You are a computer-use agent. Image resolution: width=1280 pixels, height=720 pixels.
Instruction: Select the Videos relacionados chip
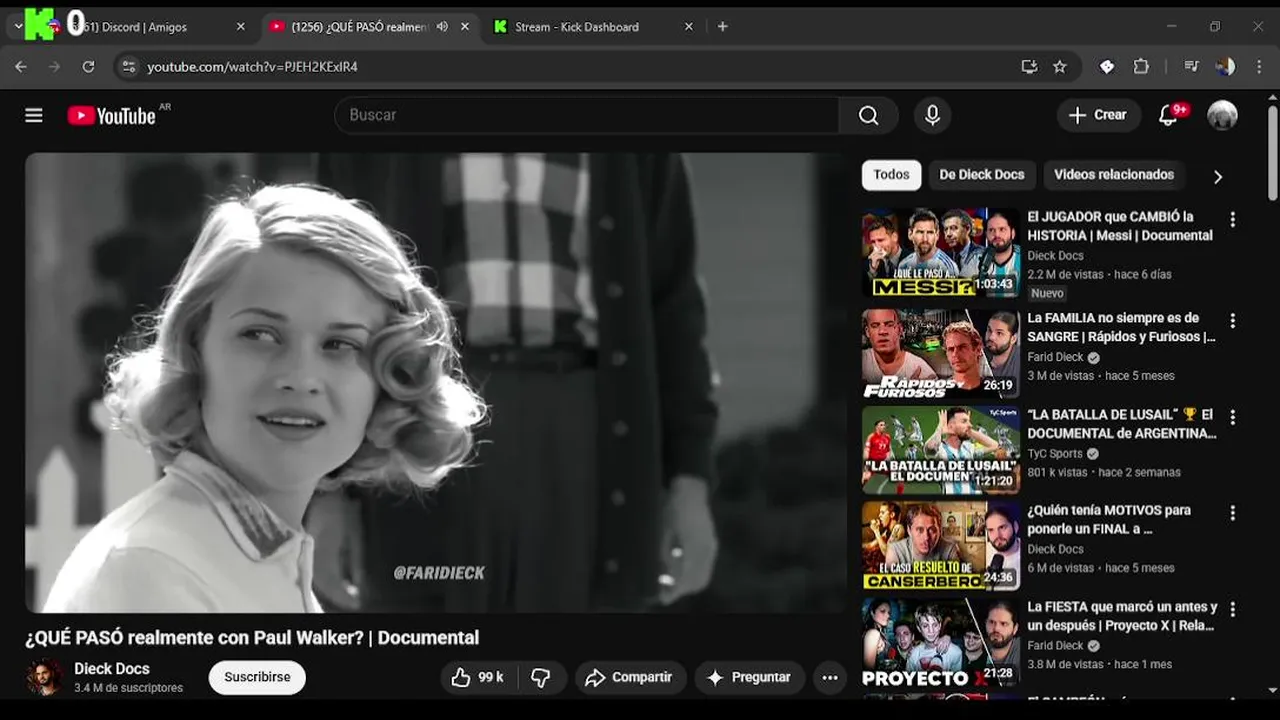(x=1114, y=175)
